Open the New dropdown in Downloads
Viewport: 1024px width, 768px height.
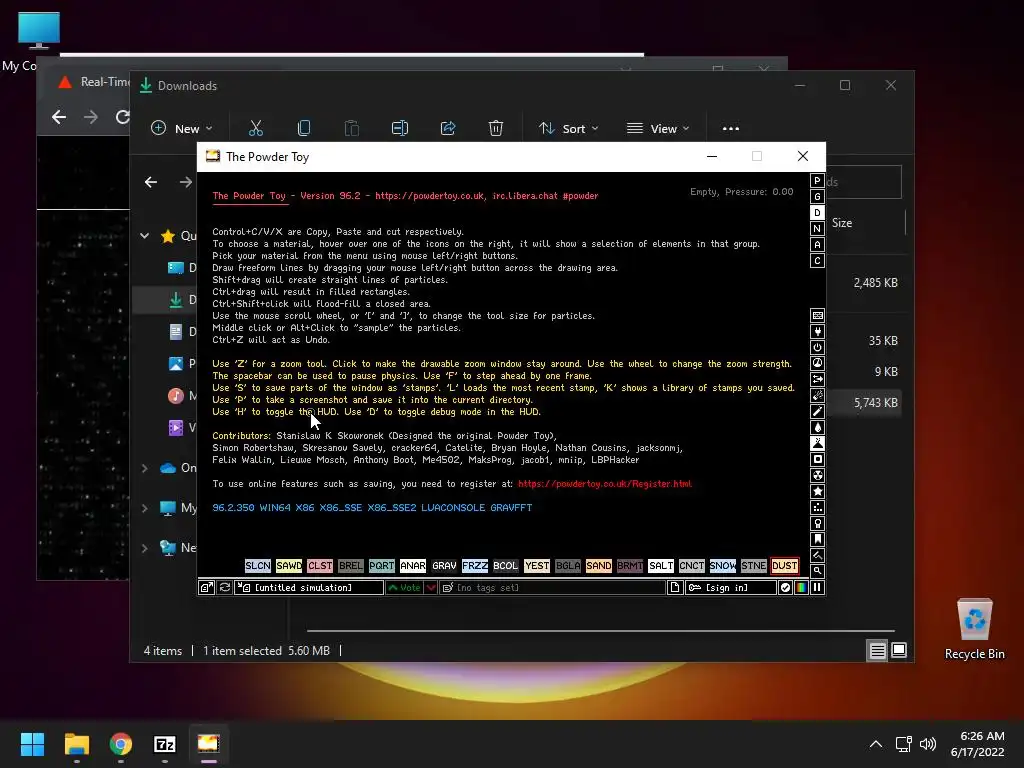click(x=182, y=129)
